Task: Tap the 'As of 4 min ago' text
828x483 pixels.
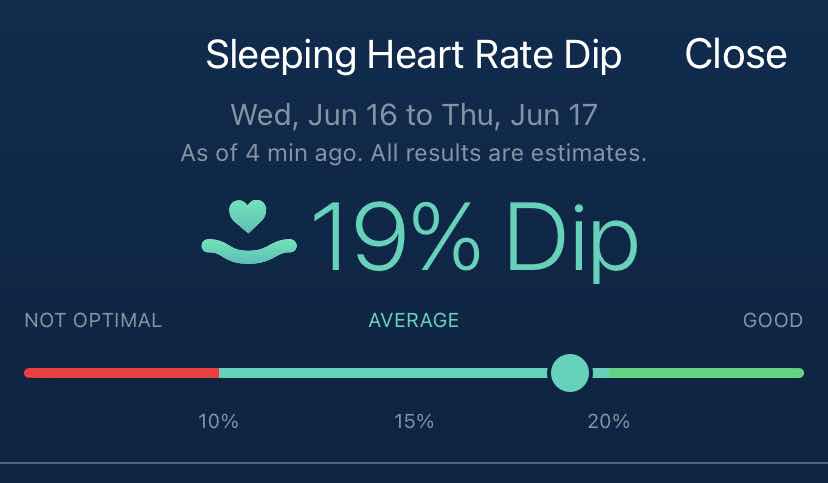Action: [x=272, y=154]
